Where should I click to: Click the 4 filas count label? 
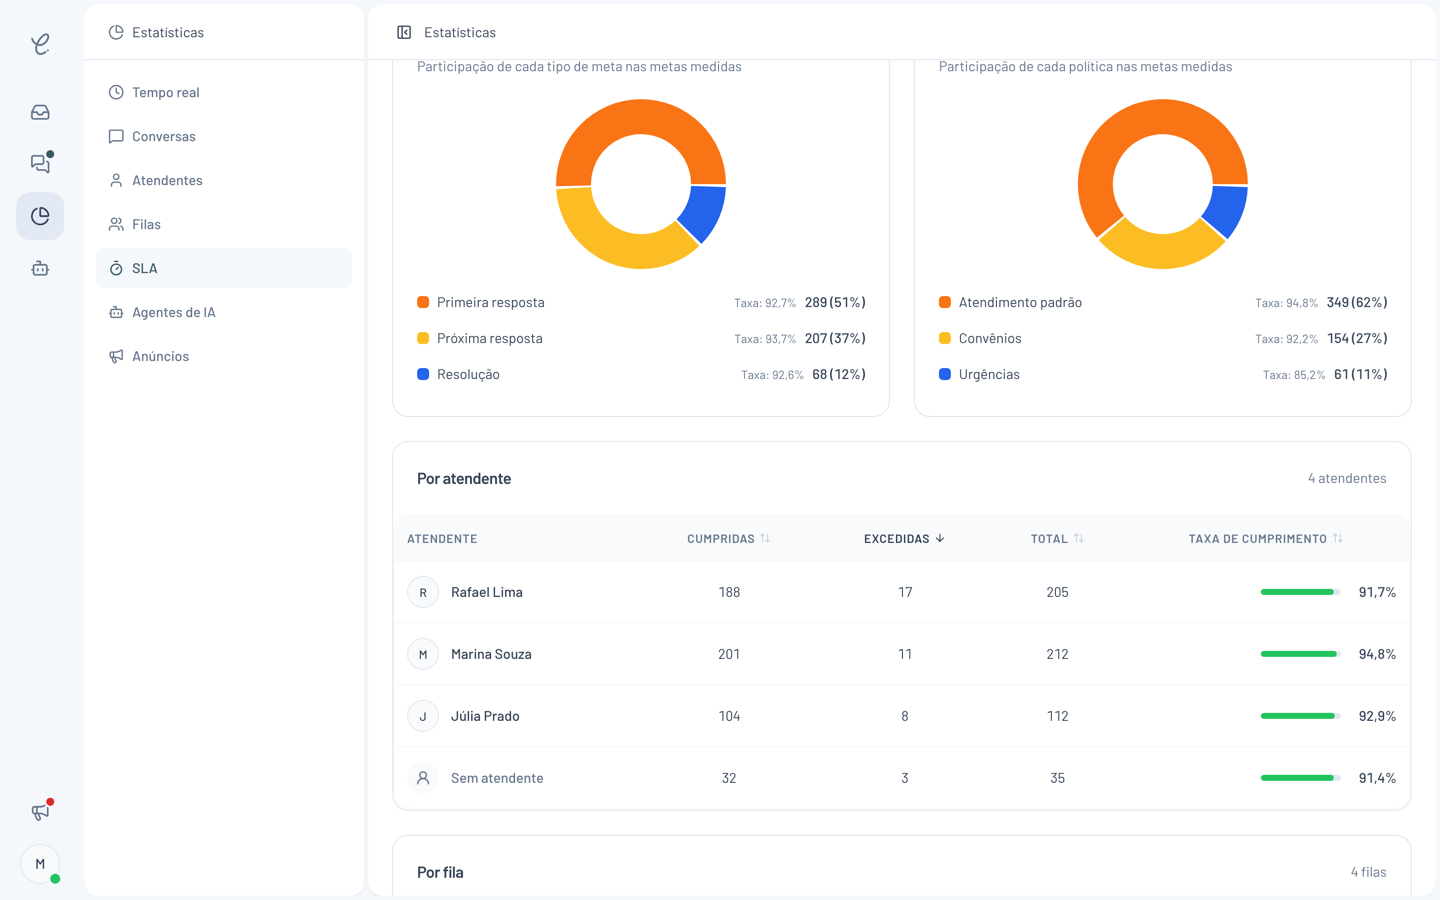[x=1369, y=872]
